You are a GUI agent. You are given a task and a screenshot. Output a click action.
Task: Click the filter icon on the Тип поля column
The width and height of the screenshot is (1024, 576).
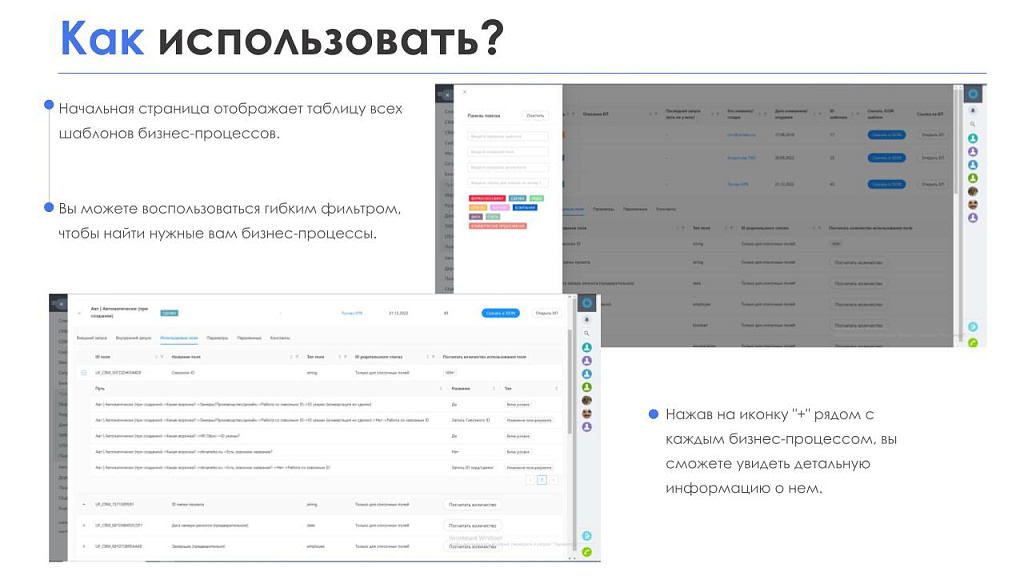tap(346, 358)
